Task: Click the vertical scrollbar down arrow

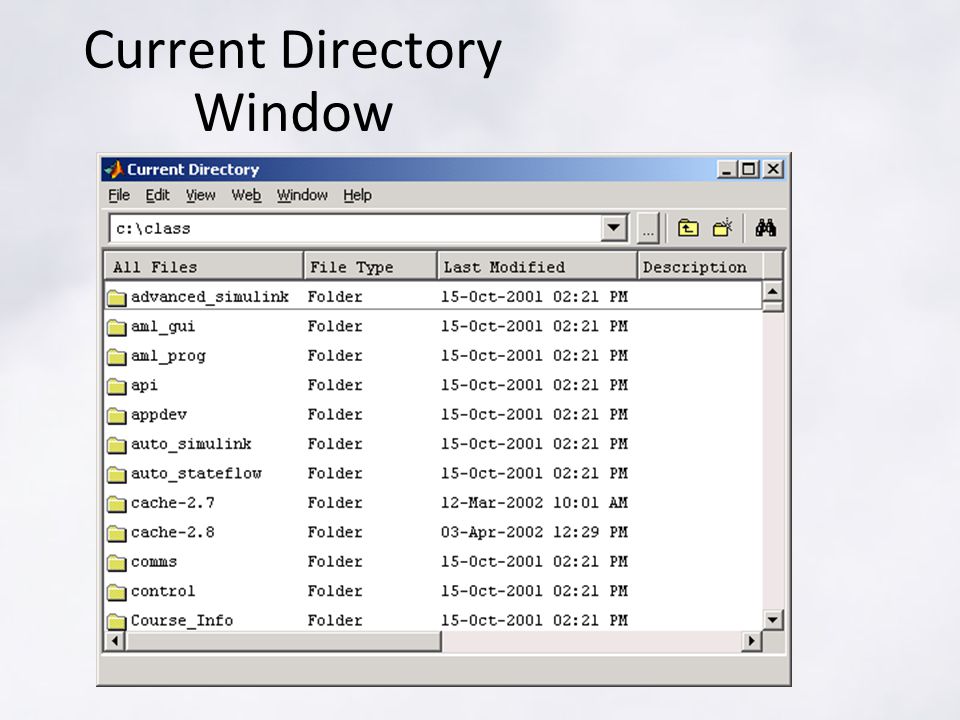Action: click(773, 620)
